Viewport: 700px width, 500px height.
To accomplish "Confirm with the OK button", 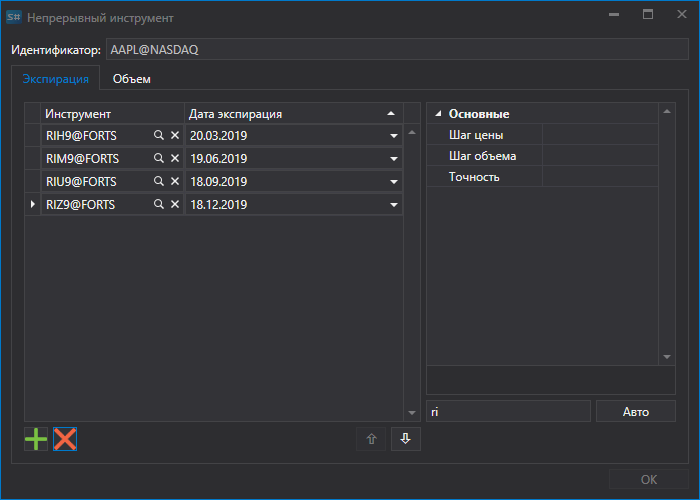I will [x=649, y=479].
